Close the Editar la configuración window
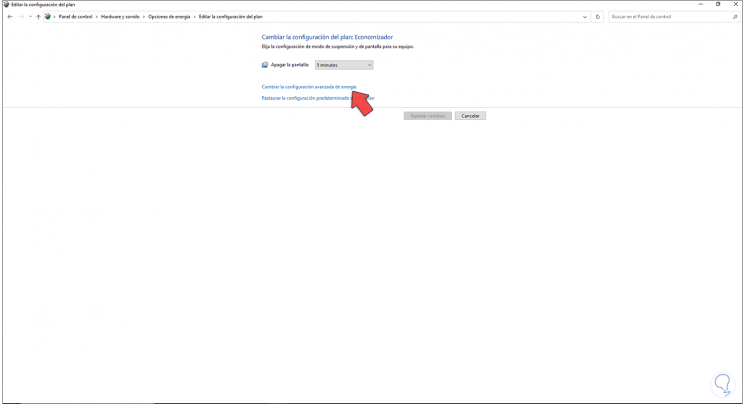This screenshot has width=745, height=404. coord(735,4)
